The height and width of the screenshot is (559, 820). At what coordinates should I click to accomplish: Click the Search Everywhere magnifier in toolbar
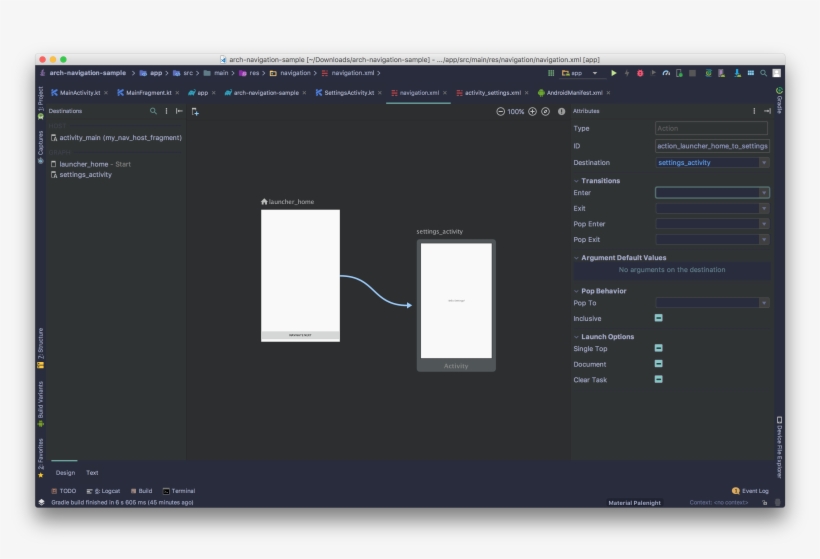(x=764, y=73)
